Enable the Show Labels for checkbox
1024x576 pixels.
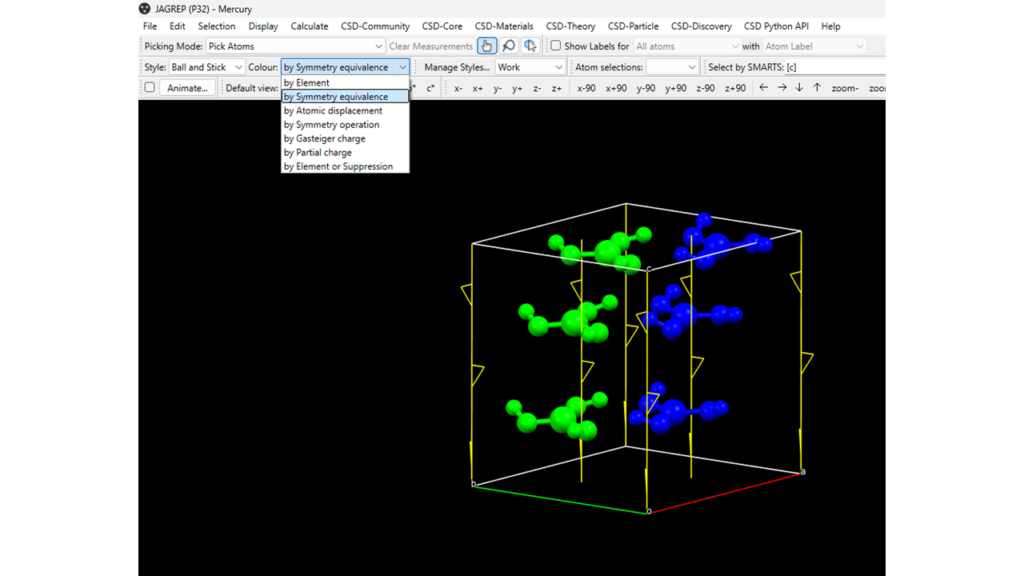pyautogui.click(x=556, y=46)
